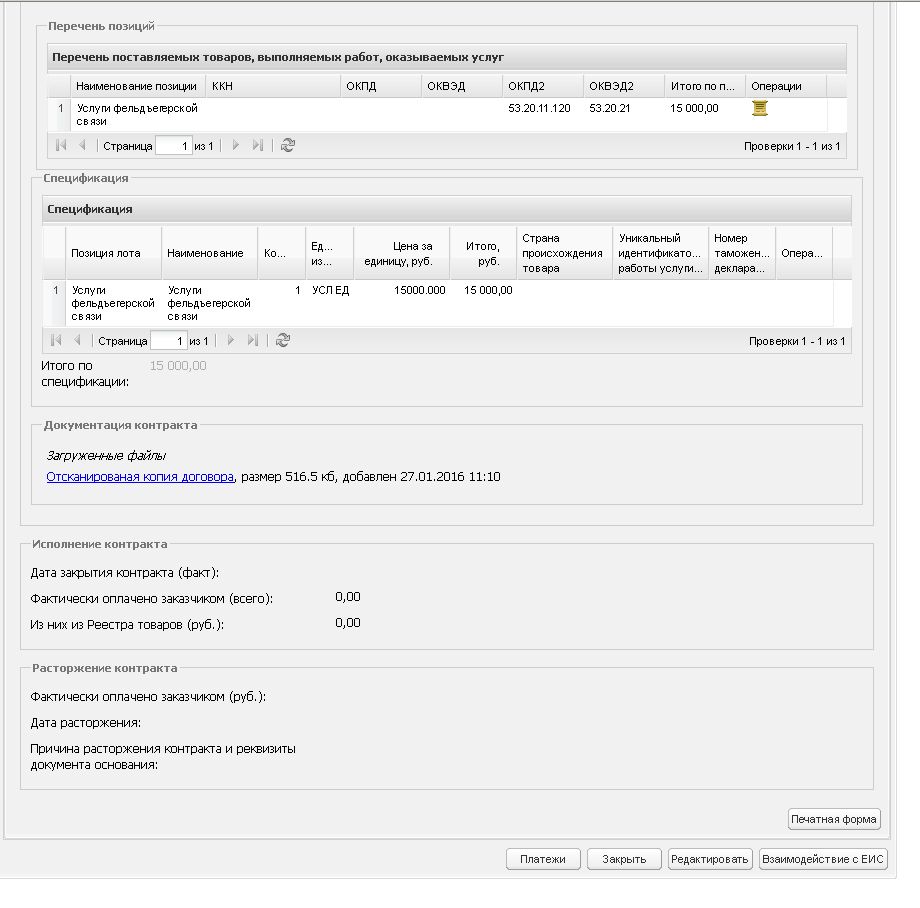Go to previous page in Перечень позиций pager
The image size is (920, 908).
click(82, 145)
